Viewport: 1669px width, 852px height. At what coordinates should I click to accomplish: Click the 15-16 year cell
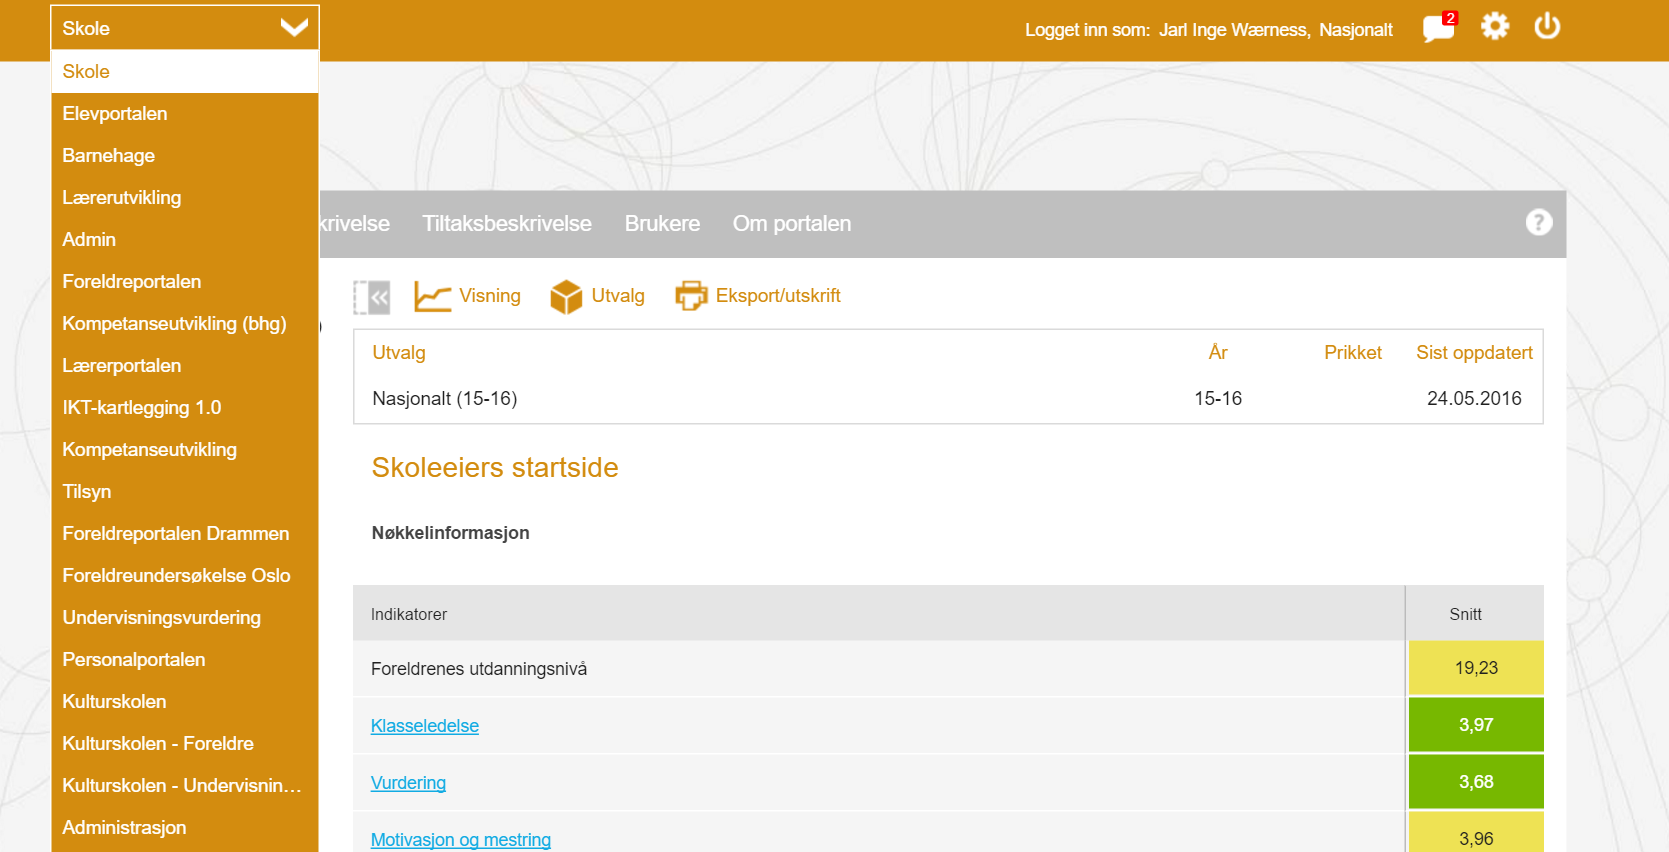point(1218,399)
